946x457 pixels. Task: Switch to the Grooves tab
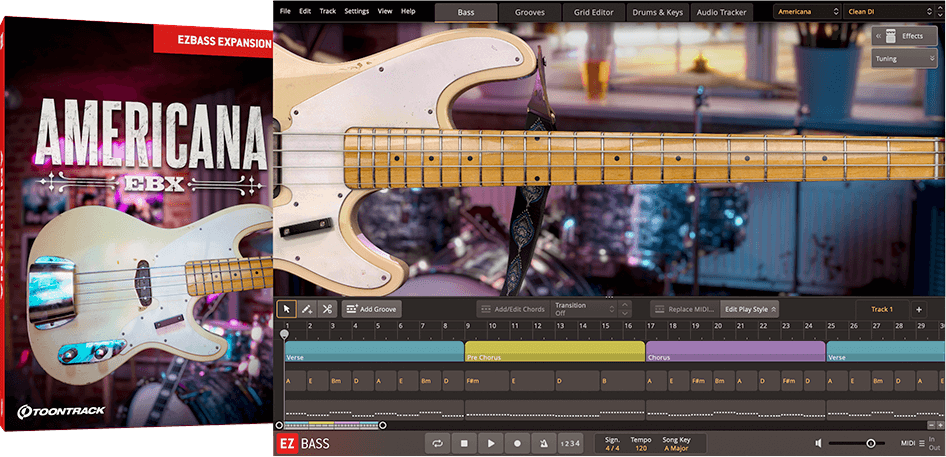pos(530,12)
